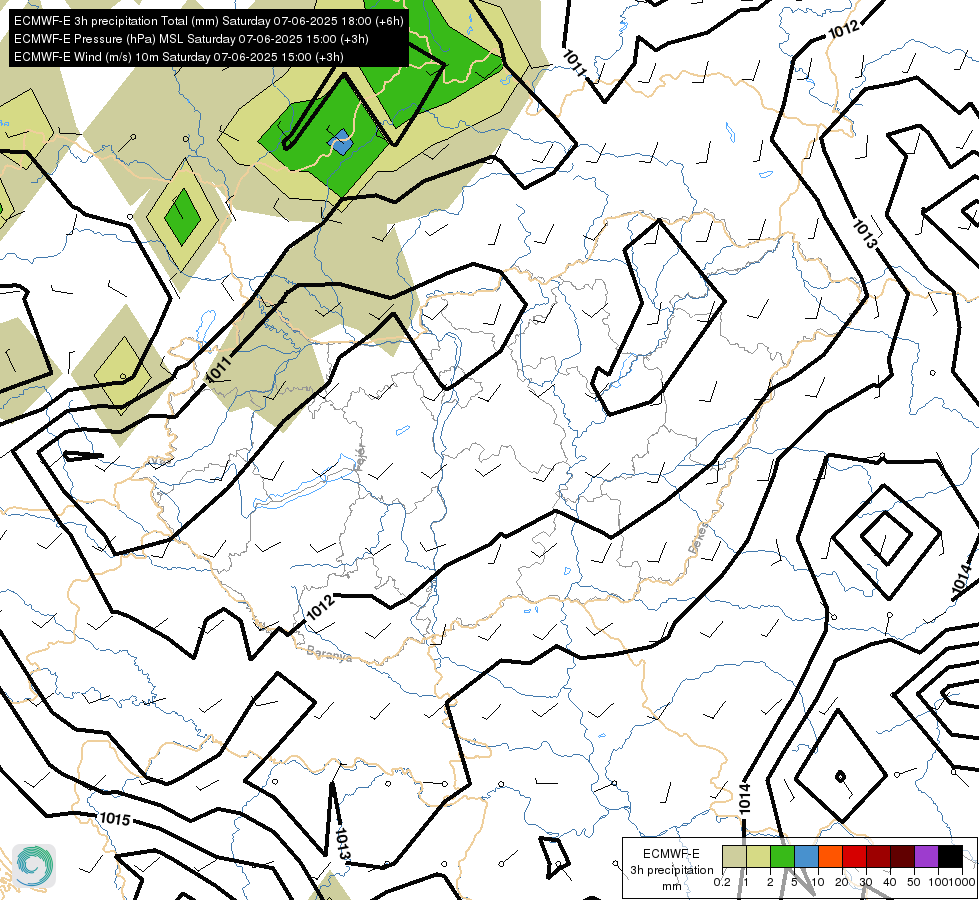Click the swirl logo icon in the corner
The height and width of the screenshot is (900, 979).
34,866
